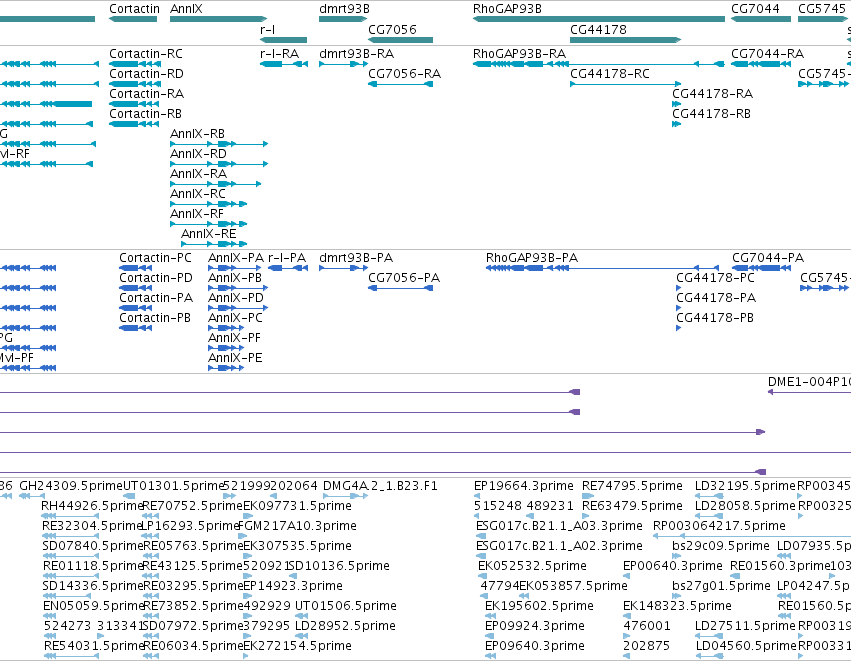Click the r-l-PA protein feature
Screen dimensions: 851x661
(x=288, y=268)
